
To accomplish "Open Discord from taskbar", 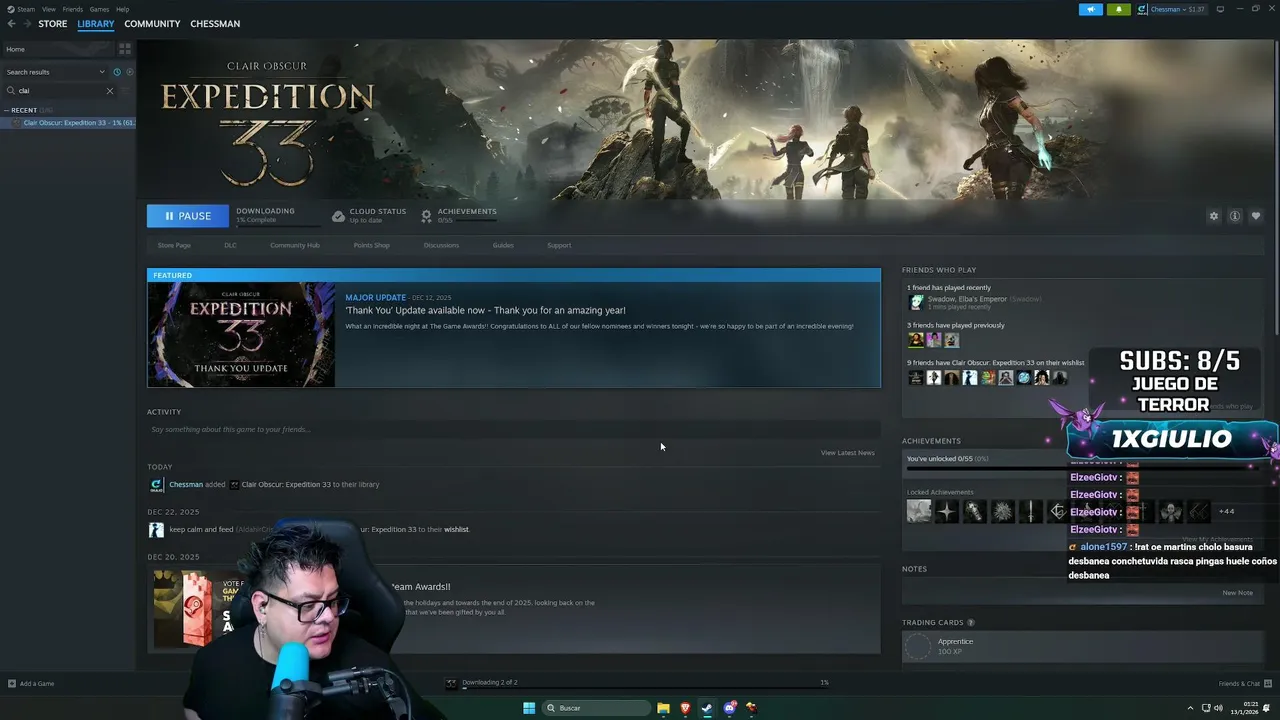I will tap(729, 708).
